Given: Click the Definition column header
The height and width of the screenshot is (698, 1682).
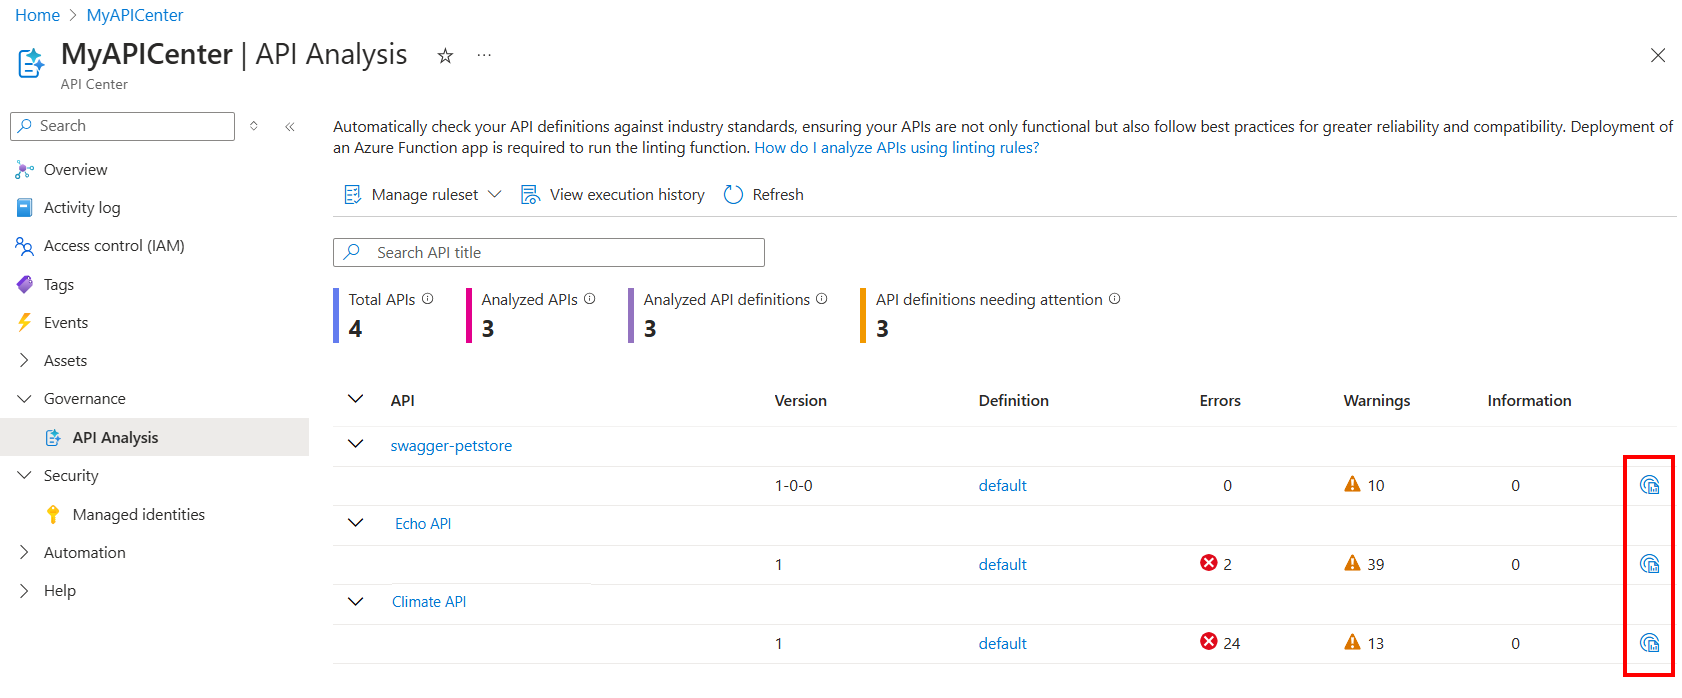Looking at the screenshot, I should click(x=1013, y=401).
